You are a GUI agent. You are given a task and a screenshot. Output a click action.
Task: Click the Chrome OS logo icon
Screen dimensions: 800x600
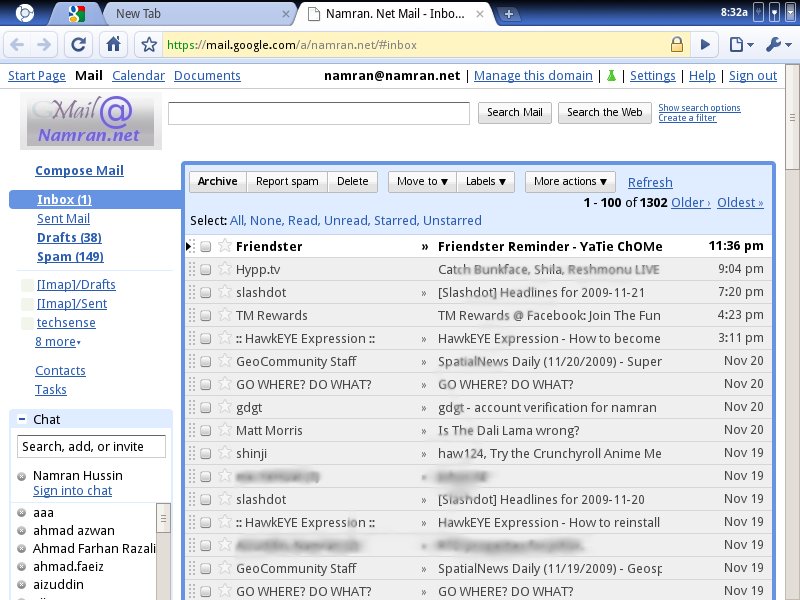coord(25,13)
